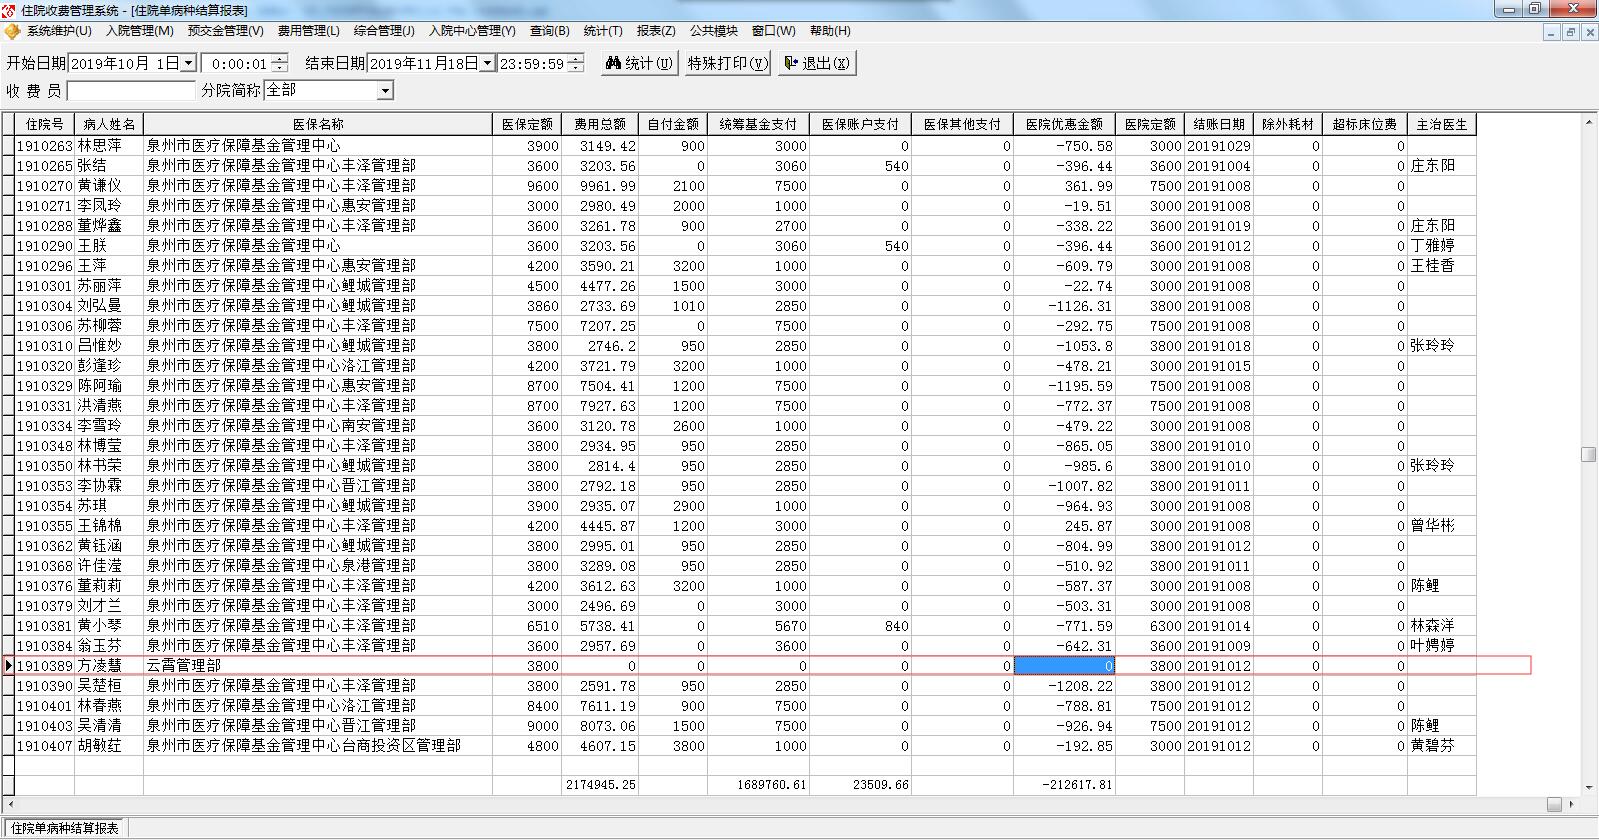
Task: Click the gold diamond icon beside 系统维护
Action: tap(12, 31)
